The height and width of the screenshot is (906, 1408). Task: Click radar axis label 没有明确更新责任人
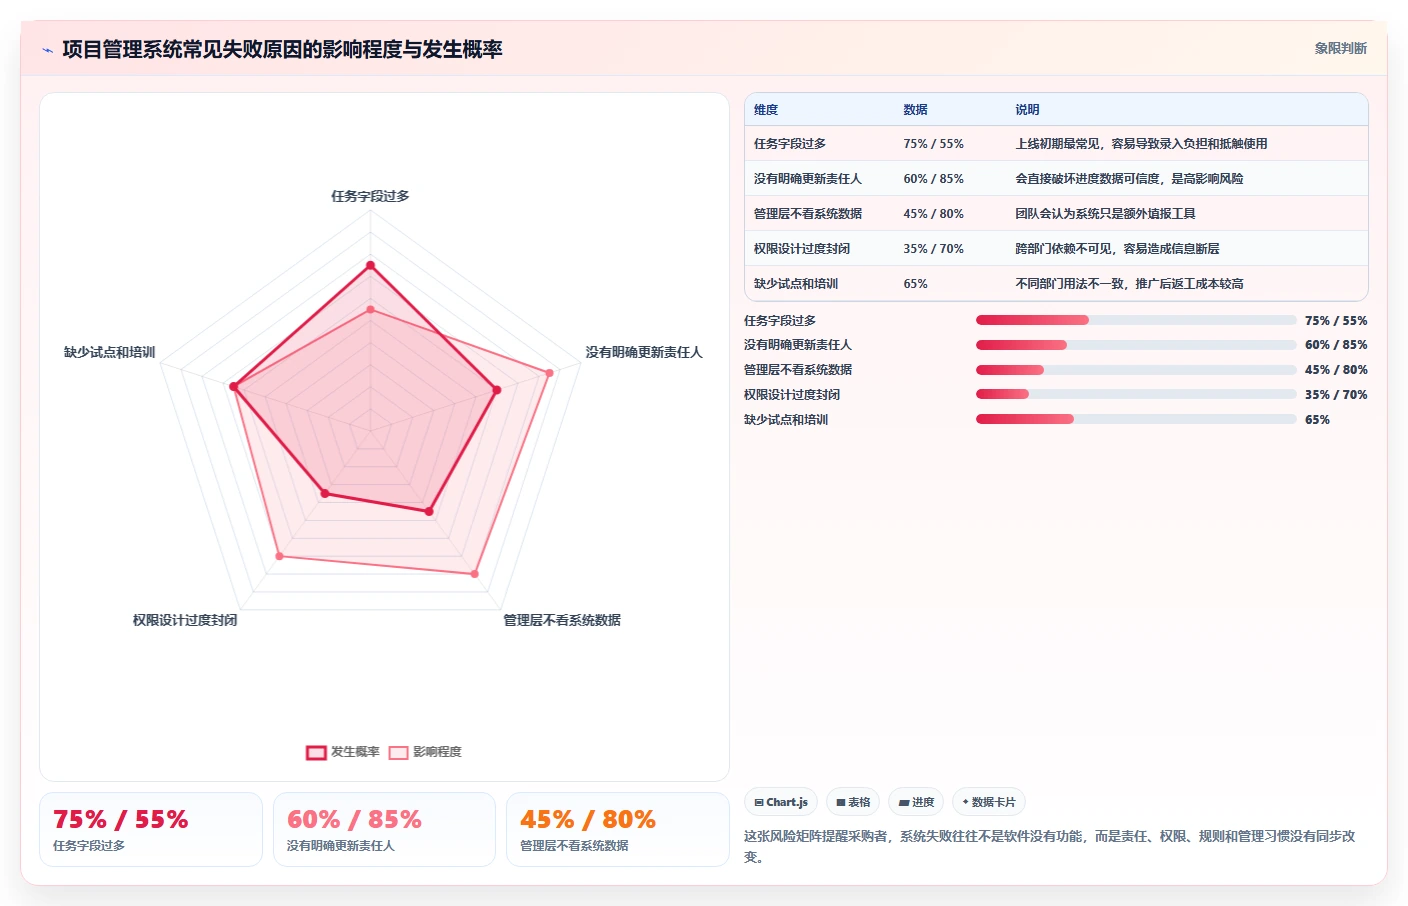click(644, 352)
